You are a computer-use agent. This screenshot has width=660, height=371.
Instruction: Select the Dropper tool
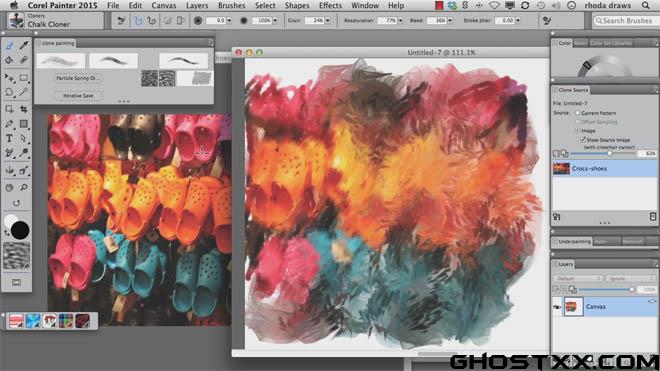[x=24, y=45]
